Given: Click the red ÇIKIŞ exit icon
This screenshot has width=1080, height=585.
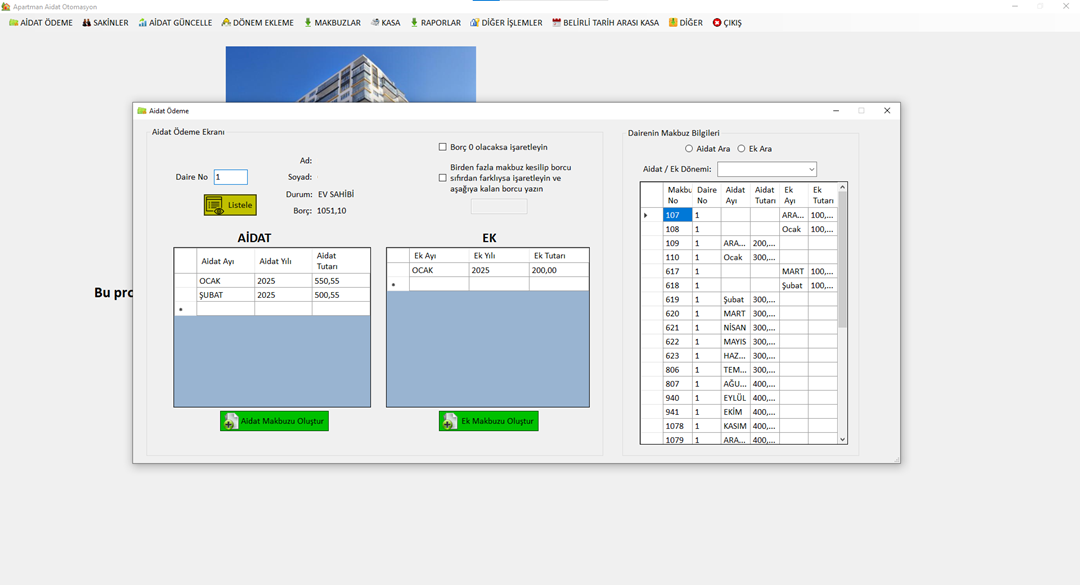Looking at the screenshot, I should click(717, 23).
